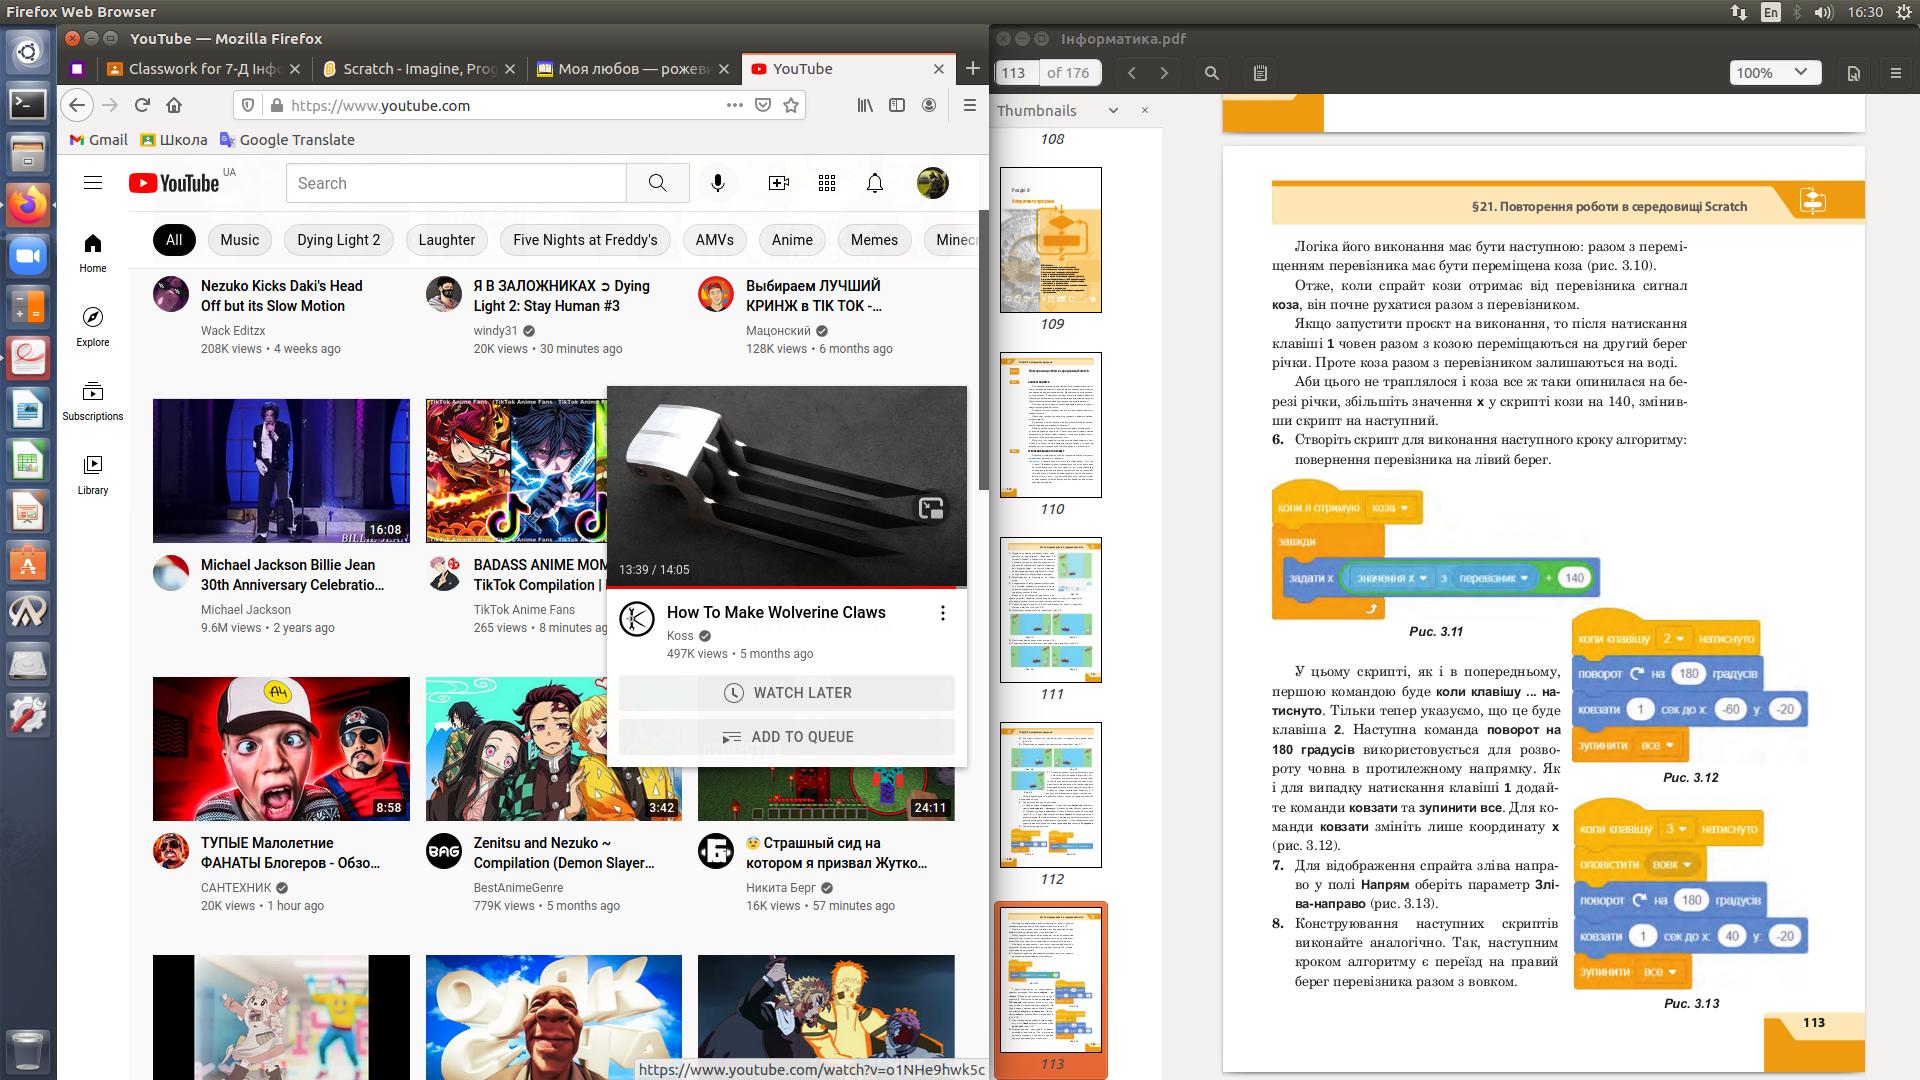The width and height of the screenshot is (1920, 1080).
Task: Click the page 112 thumbnail
Action: pyautogui.click(x=1051, y=795)
